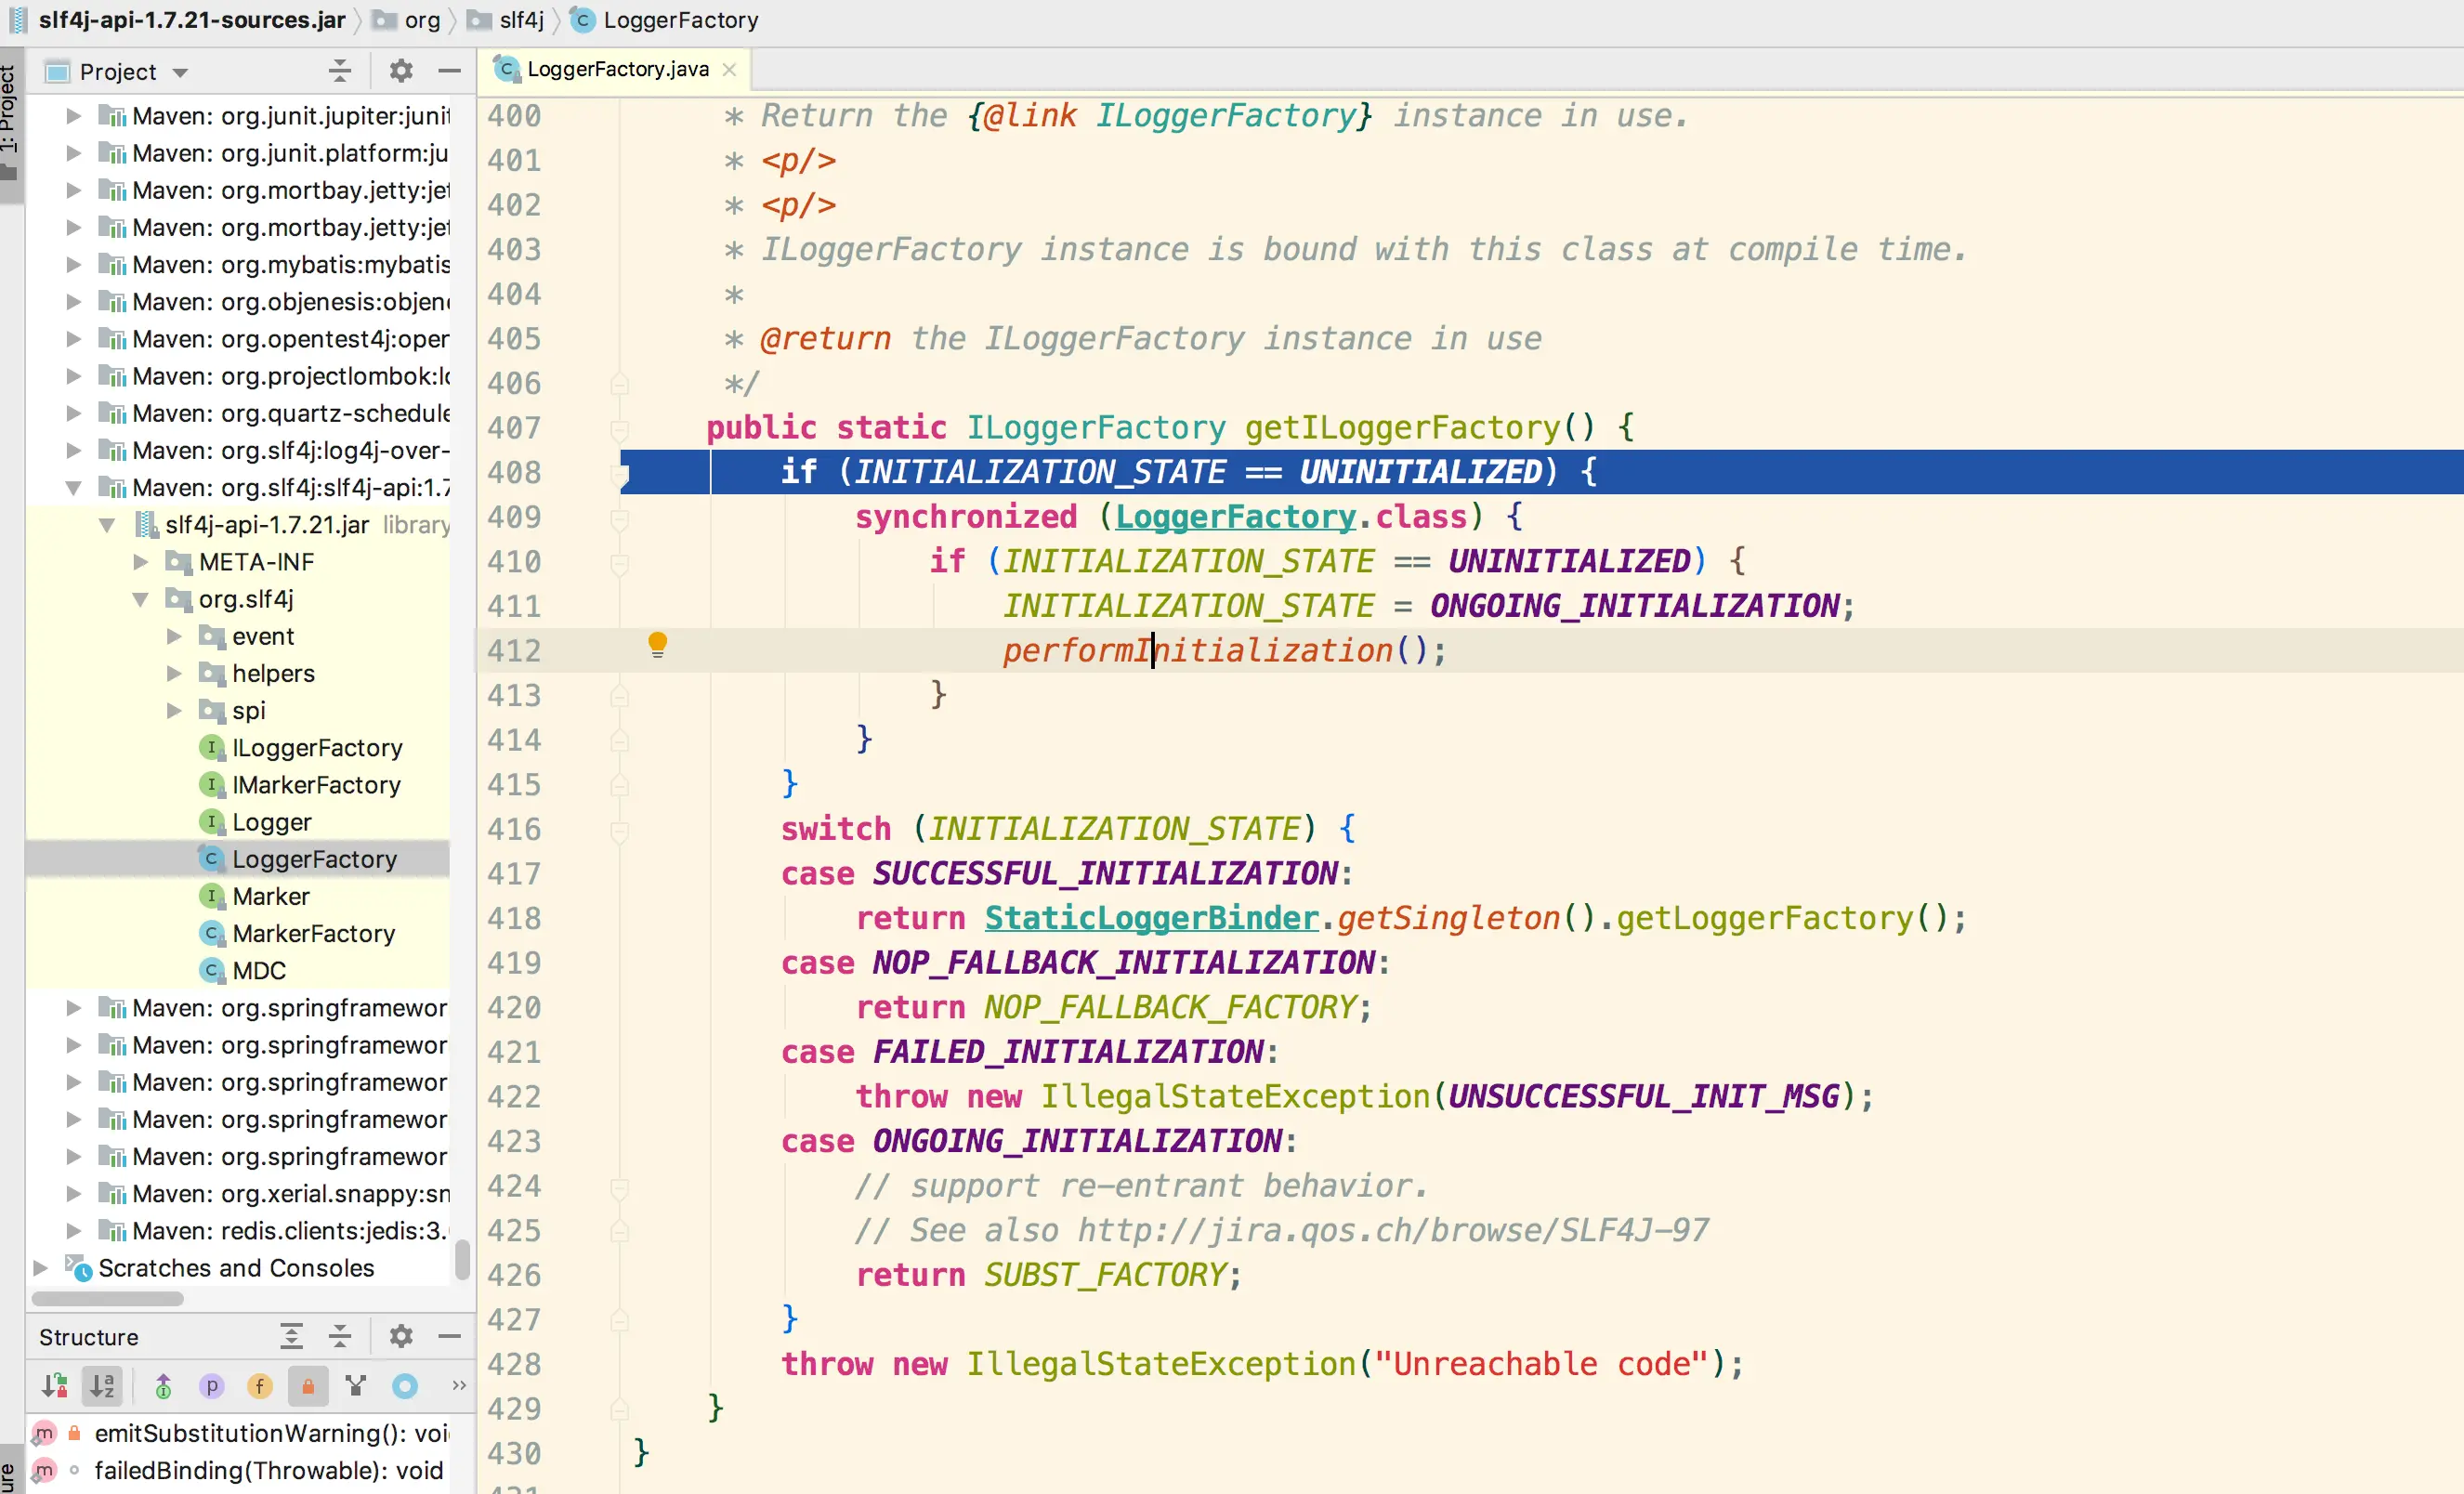This screenshot has height=1494, width=2464.
Task: Collapse slf4j-api-1.7.21.jar node
Action: [x=107, y=525]
